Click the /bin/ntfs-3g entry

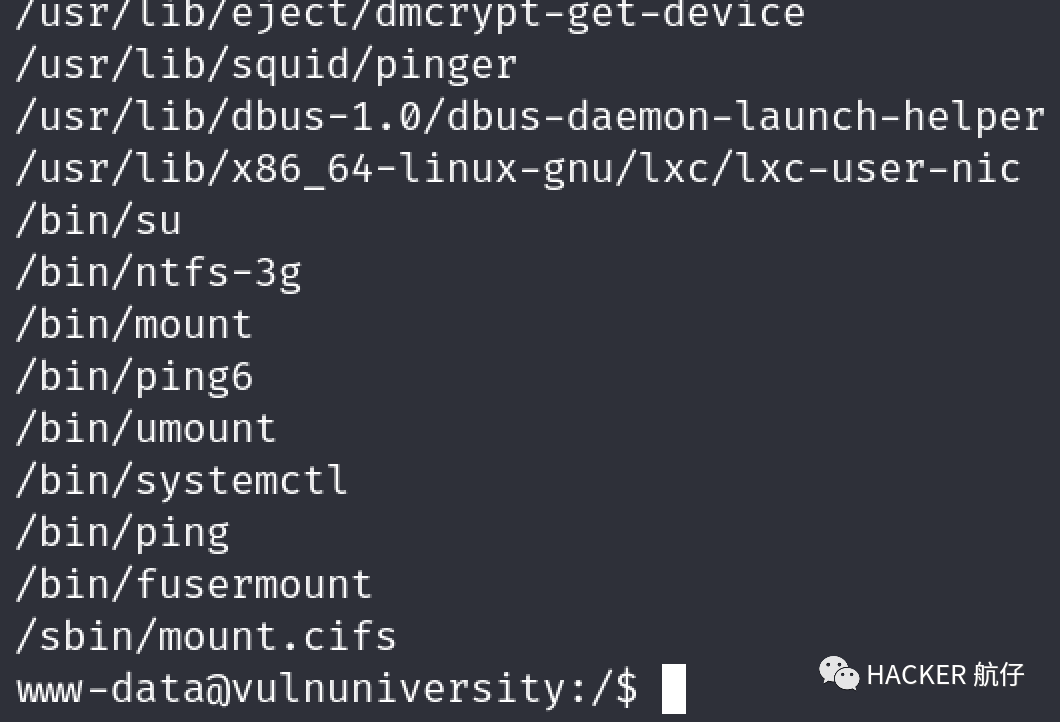pyautogui.click(x=158, y=273)
